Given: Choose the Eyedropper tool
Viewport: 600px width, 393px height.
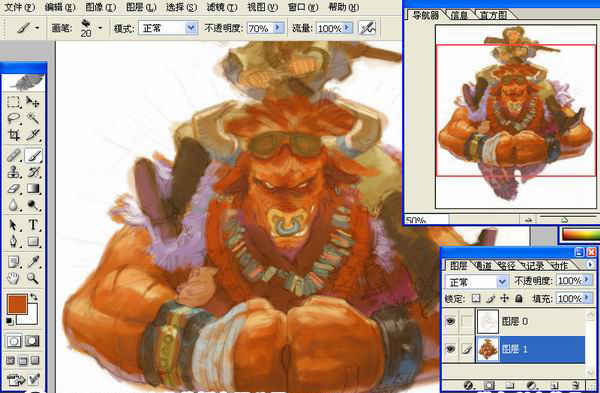Looking at the screenshot, I should 33,262.
